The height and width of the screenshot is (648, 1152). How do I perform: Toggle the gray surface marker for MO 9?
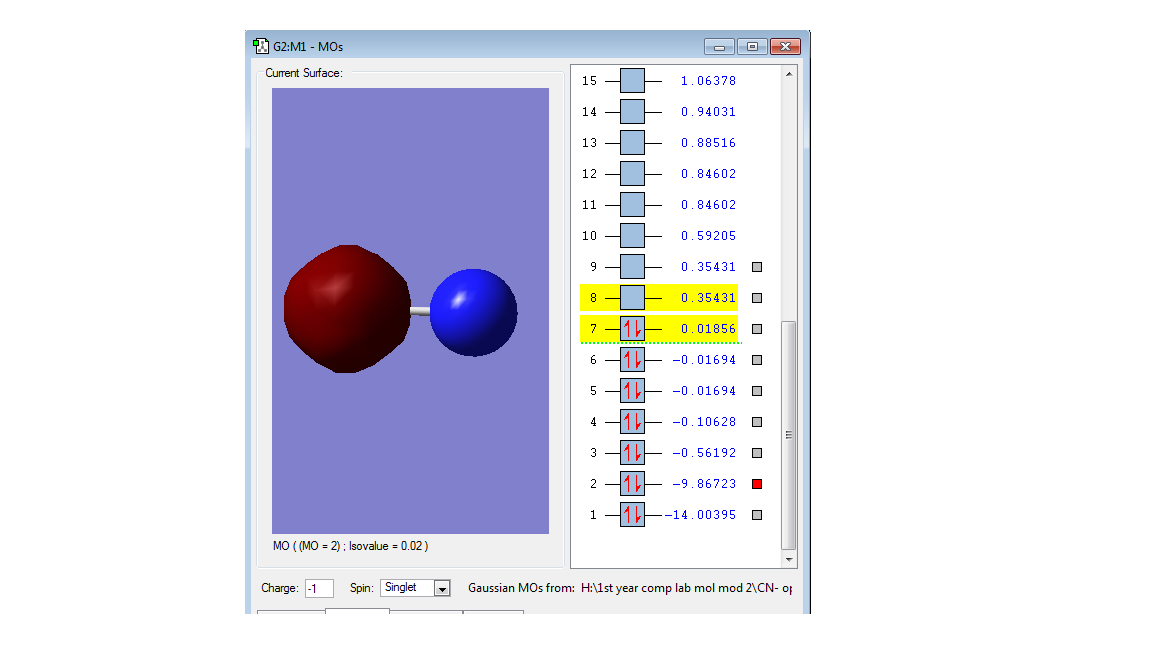[x=757, y=267]
